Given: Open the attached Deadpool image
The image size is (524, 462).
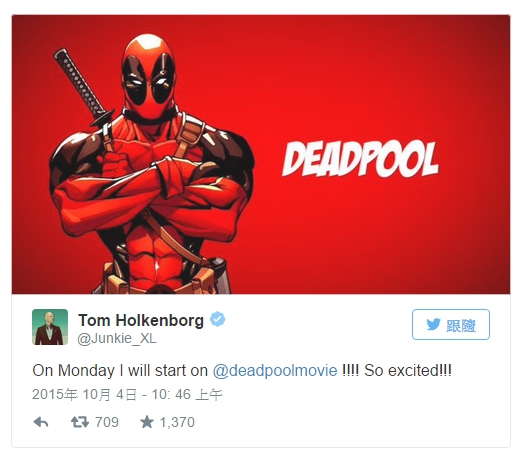Looking at the screenshot, I should coord(261,154).
